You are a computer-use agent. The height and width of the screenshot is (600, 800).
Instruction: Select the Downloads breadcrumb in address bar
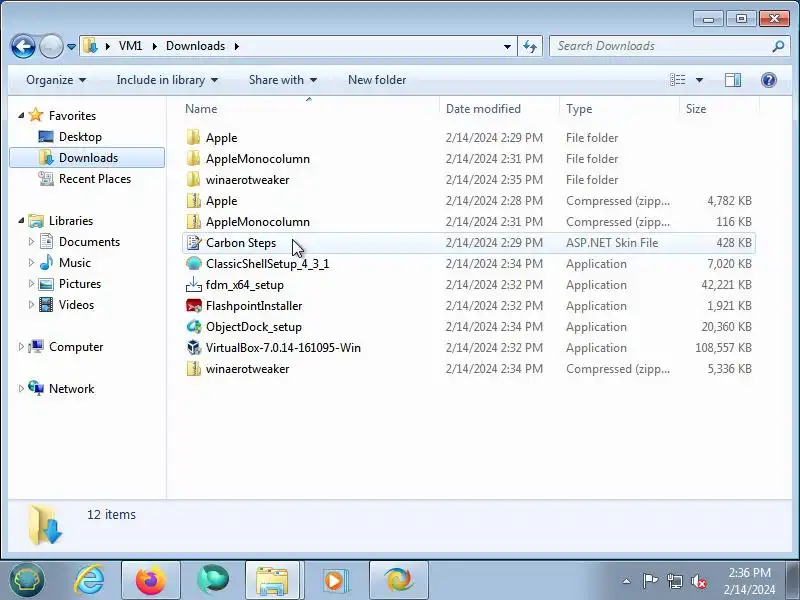pyautogui.click(x=195, y=46)
